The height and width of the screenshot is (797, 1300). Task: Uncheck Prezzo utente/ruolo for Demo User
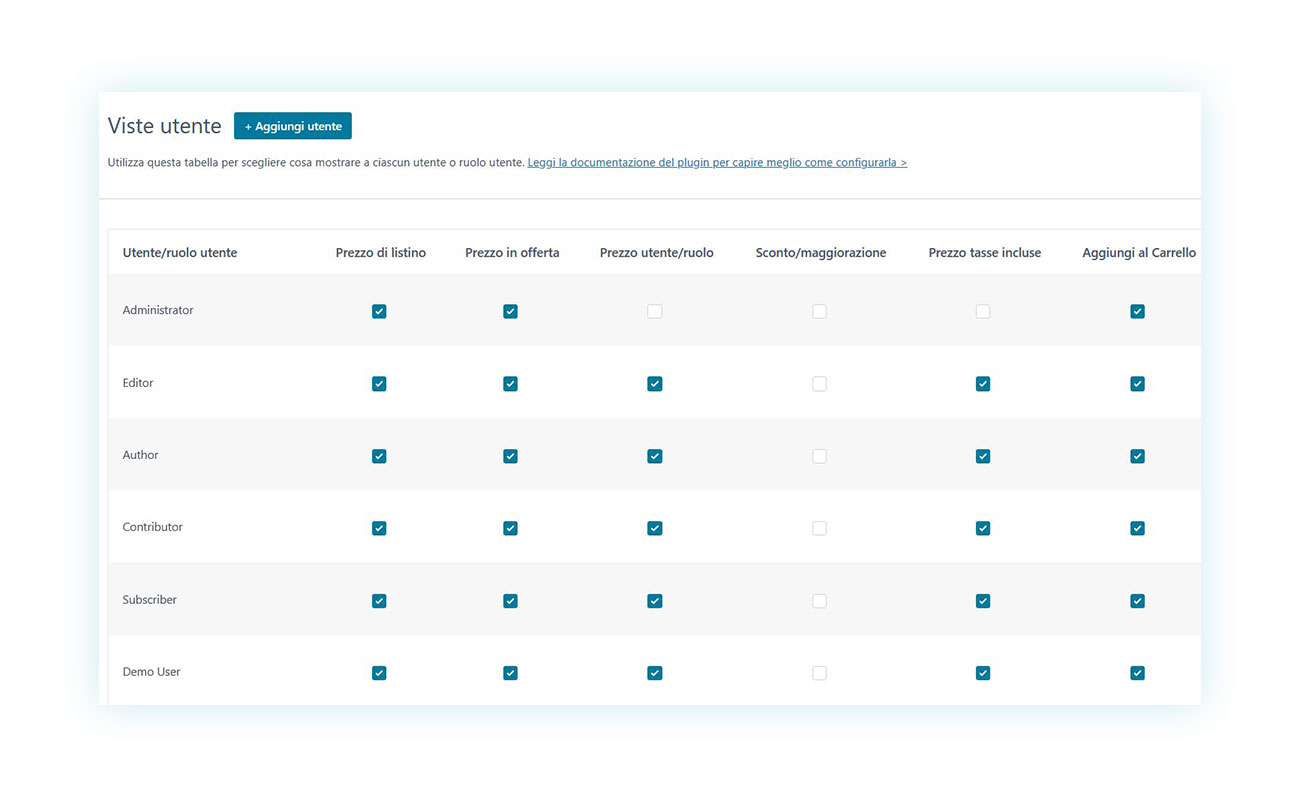[x=655, y=673]
